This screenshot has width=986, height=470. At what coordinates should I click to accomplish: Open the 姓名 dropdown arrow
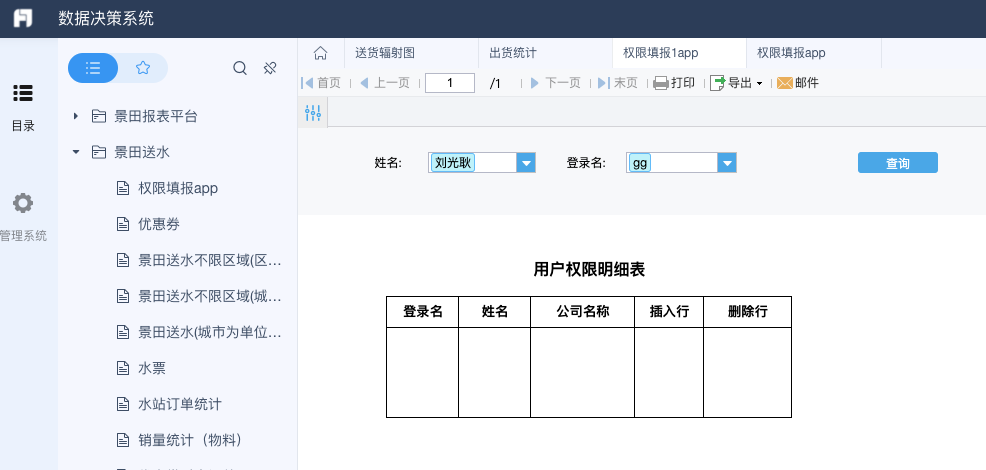point(526,163)
